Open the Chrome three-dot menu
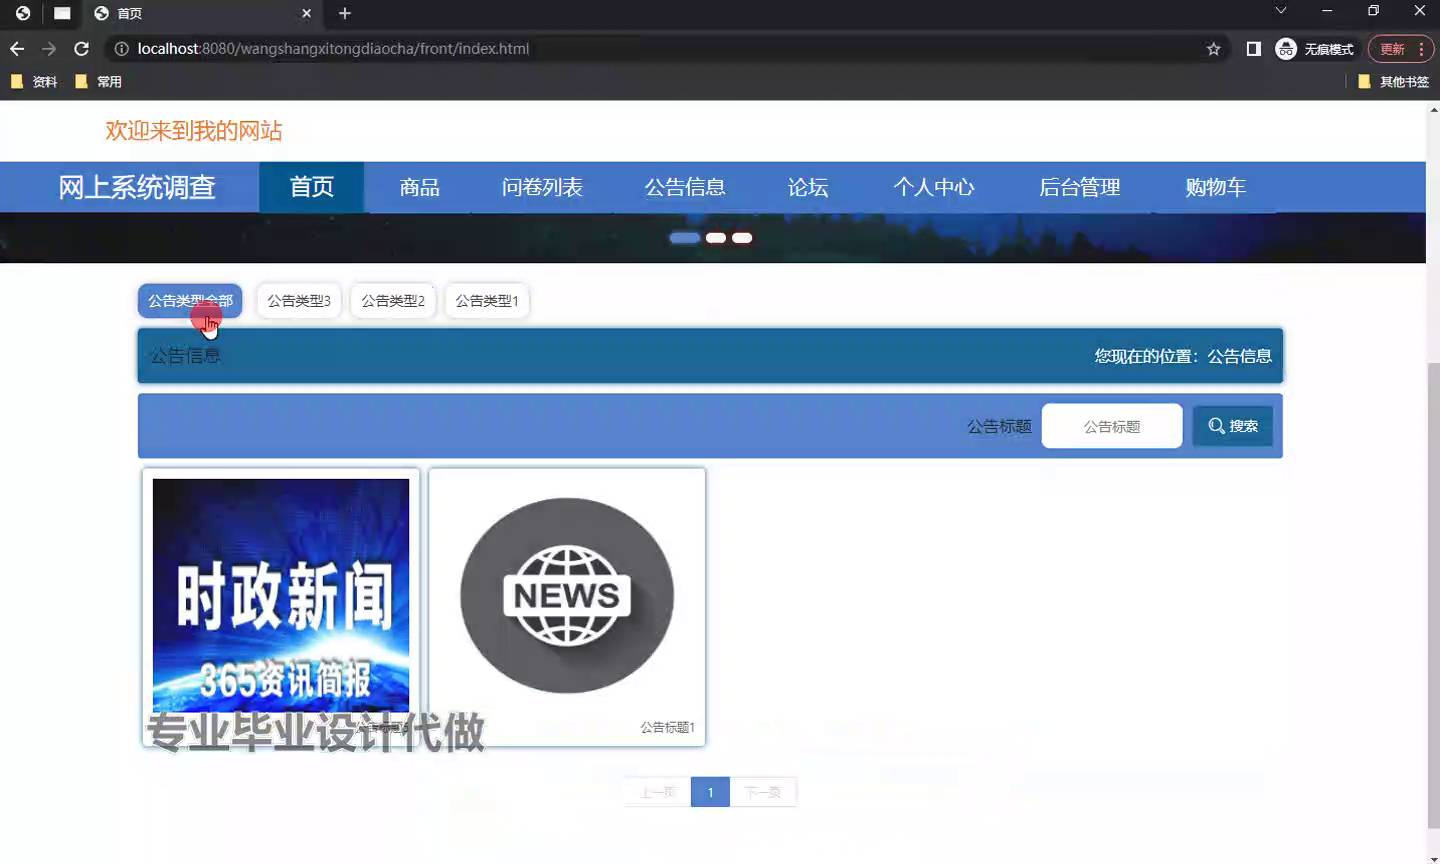Viewport: 1440px width, 864px height. coord(1422,48)
